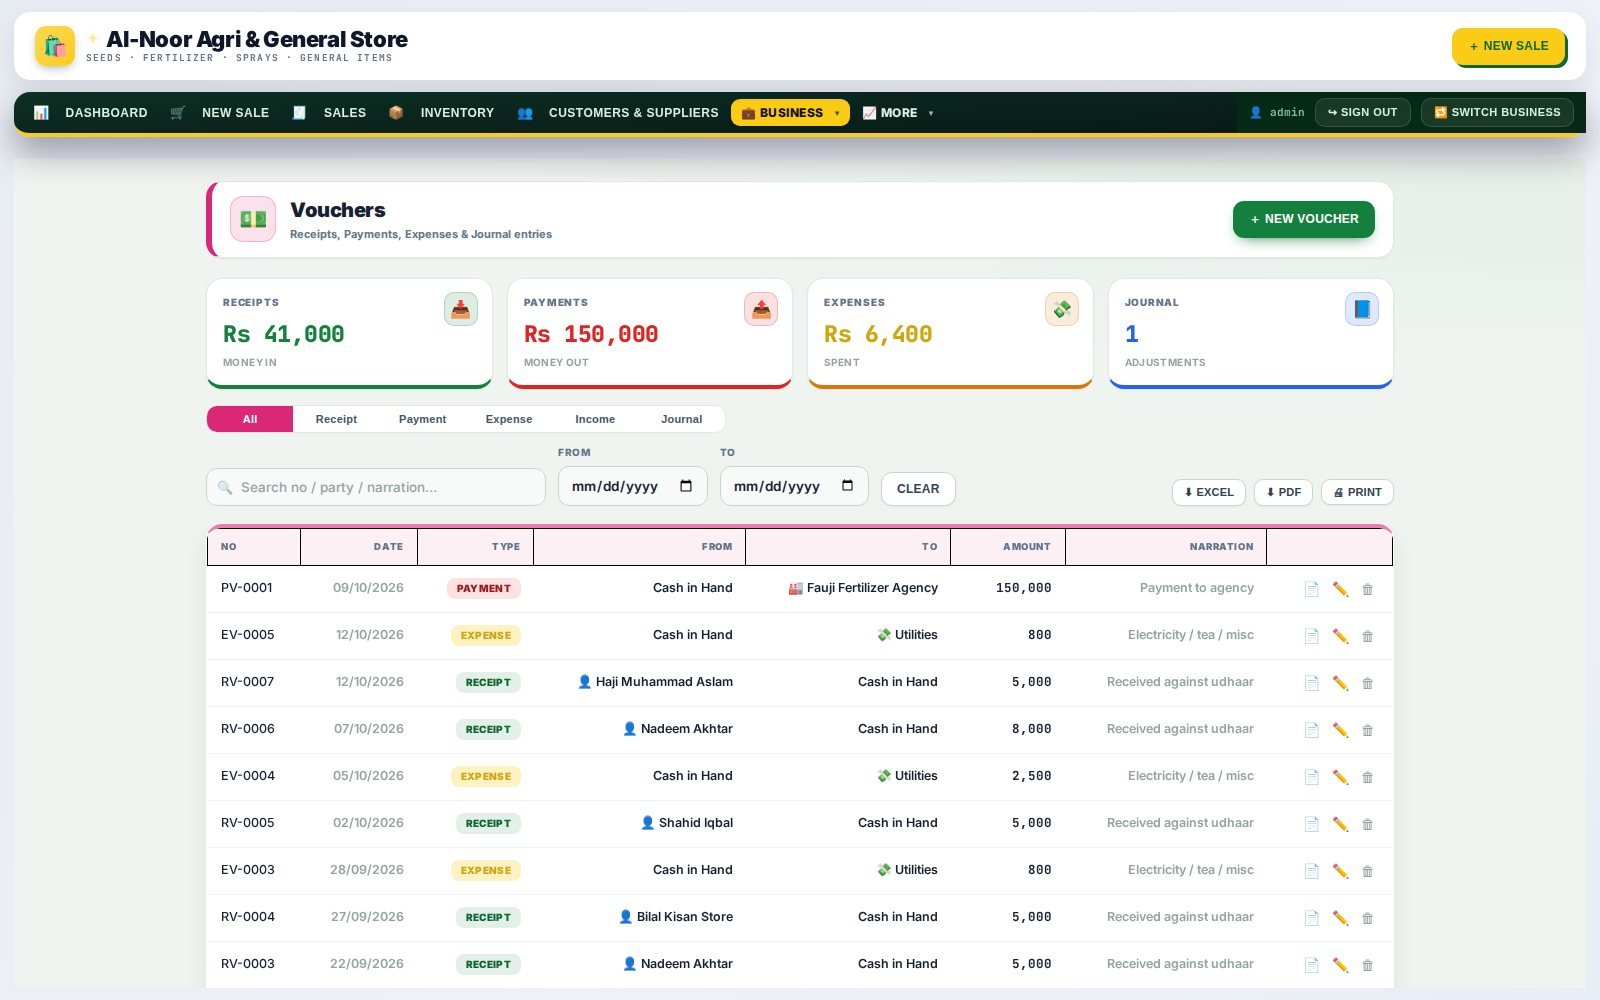Click the Receipts card inbox icon
Screen dimensions: 1600x1000
460,309
